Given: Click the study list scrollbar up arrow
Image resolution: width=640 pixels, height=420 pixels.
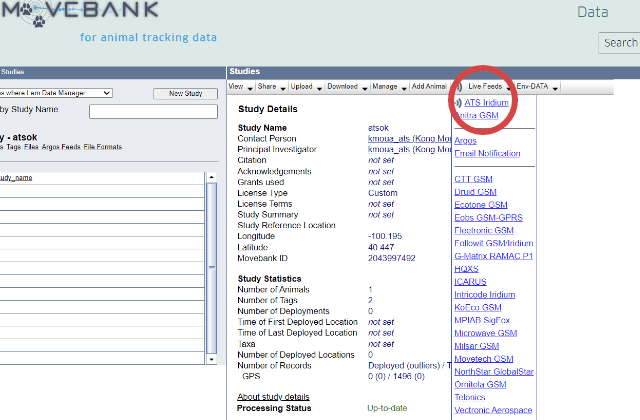Looking at the screenshot, I should coord(211,177).
